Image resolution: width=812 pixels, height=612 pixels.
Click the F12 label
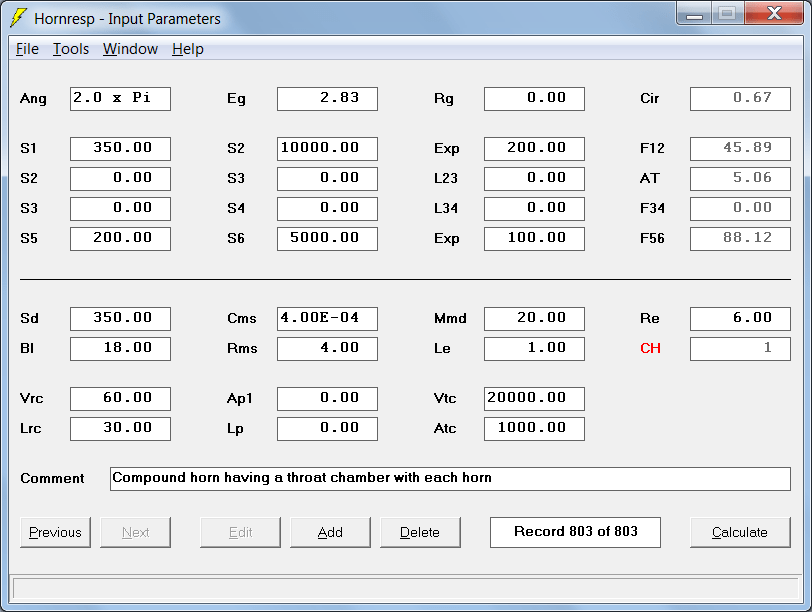coord(652,149)
